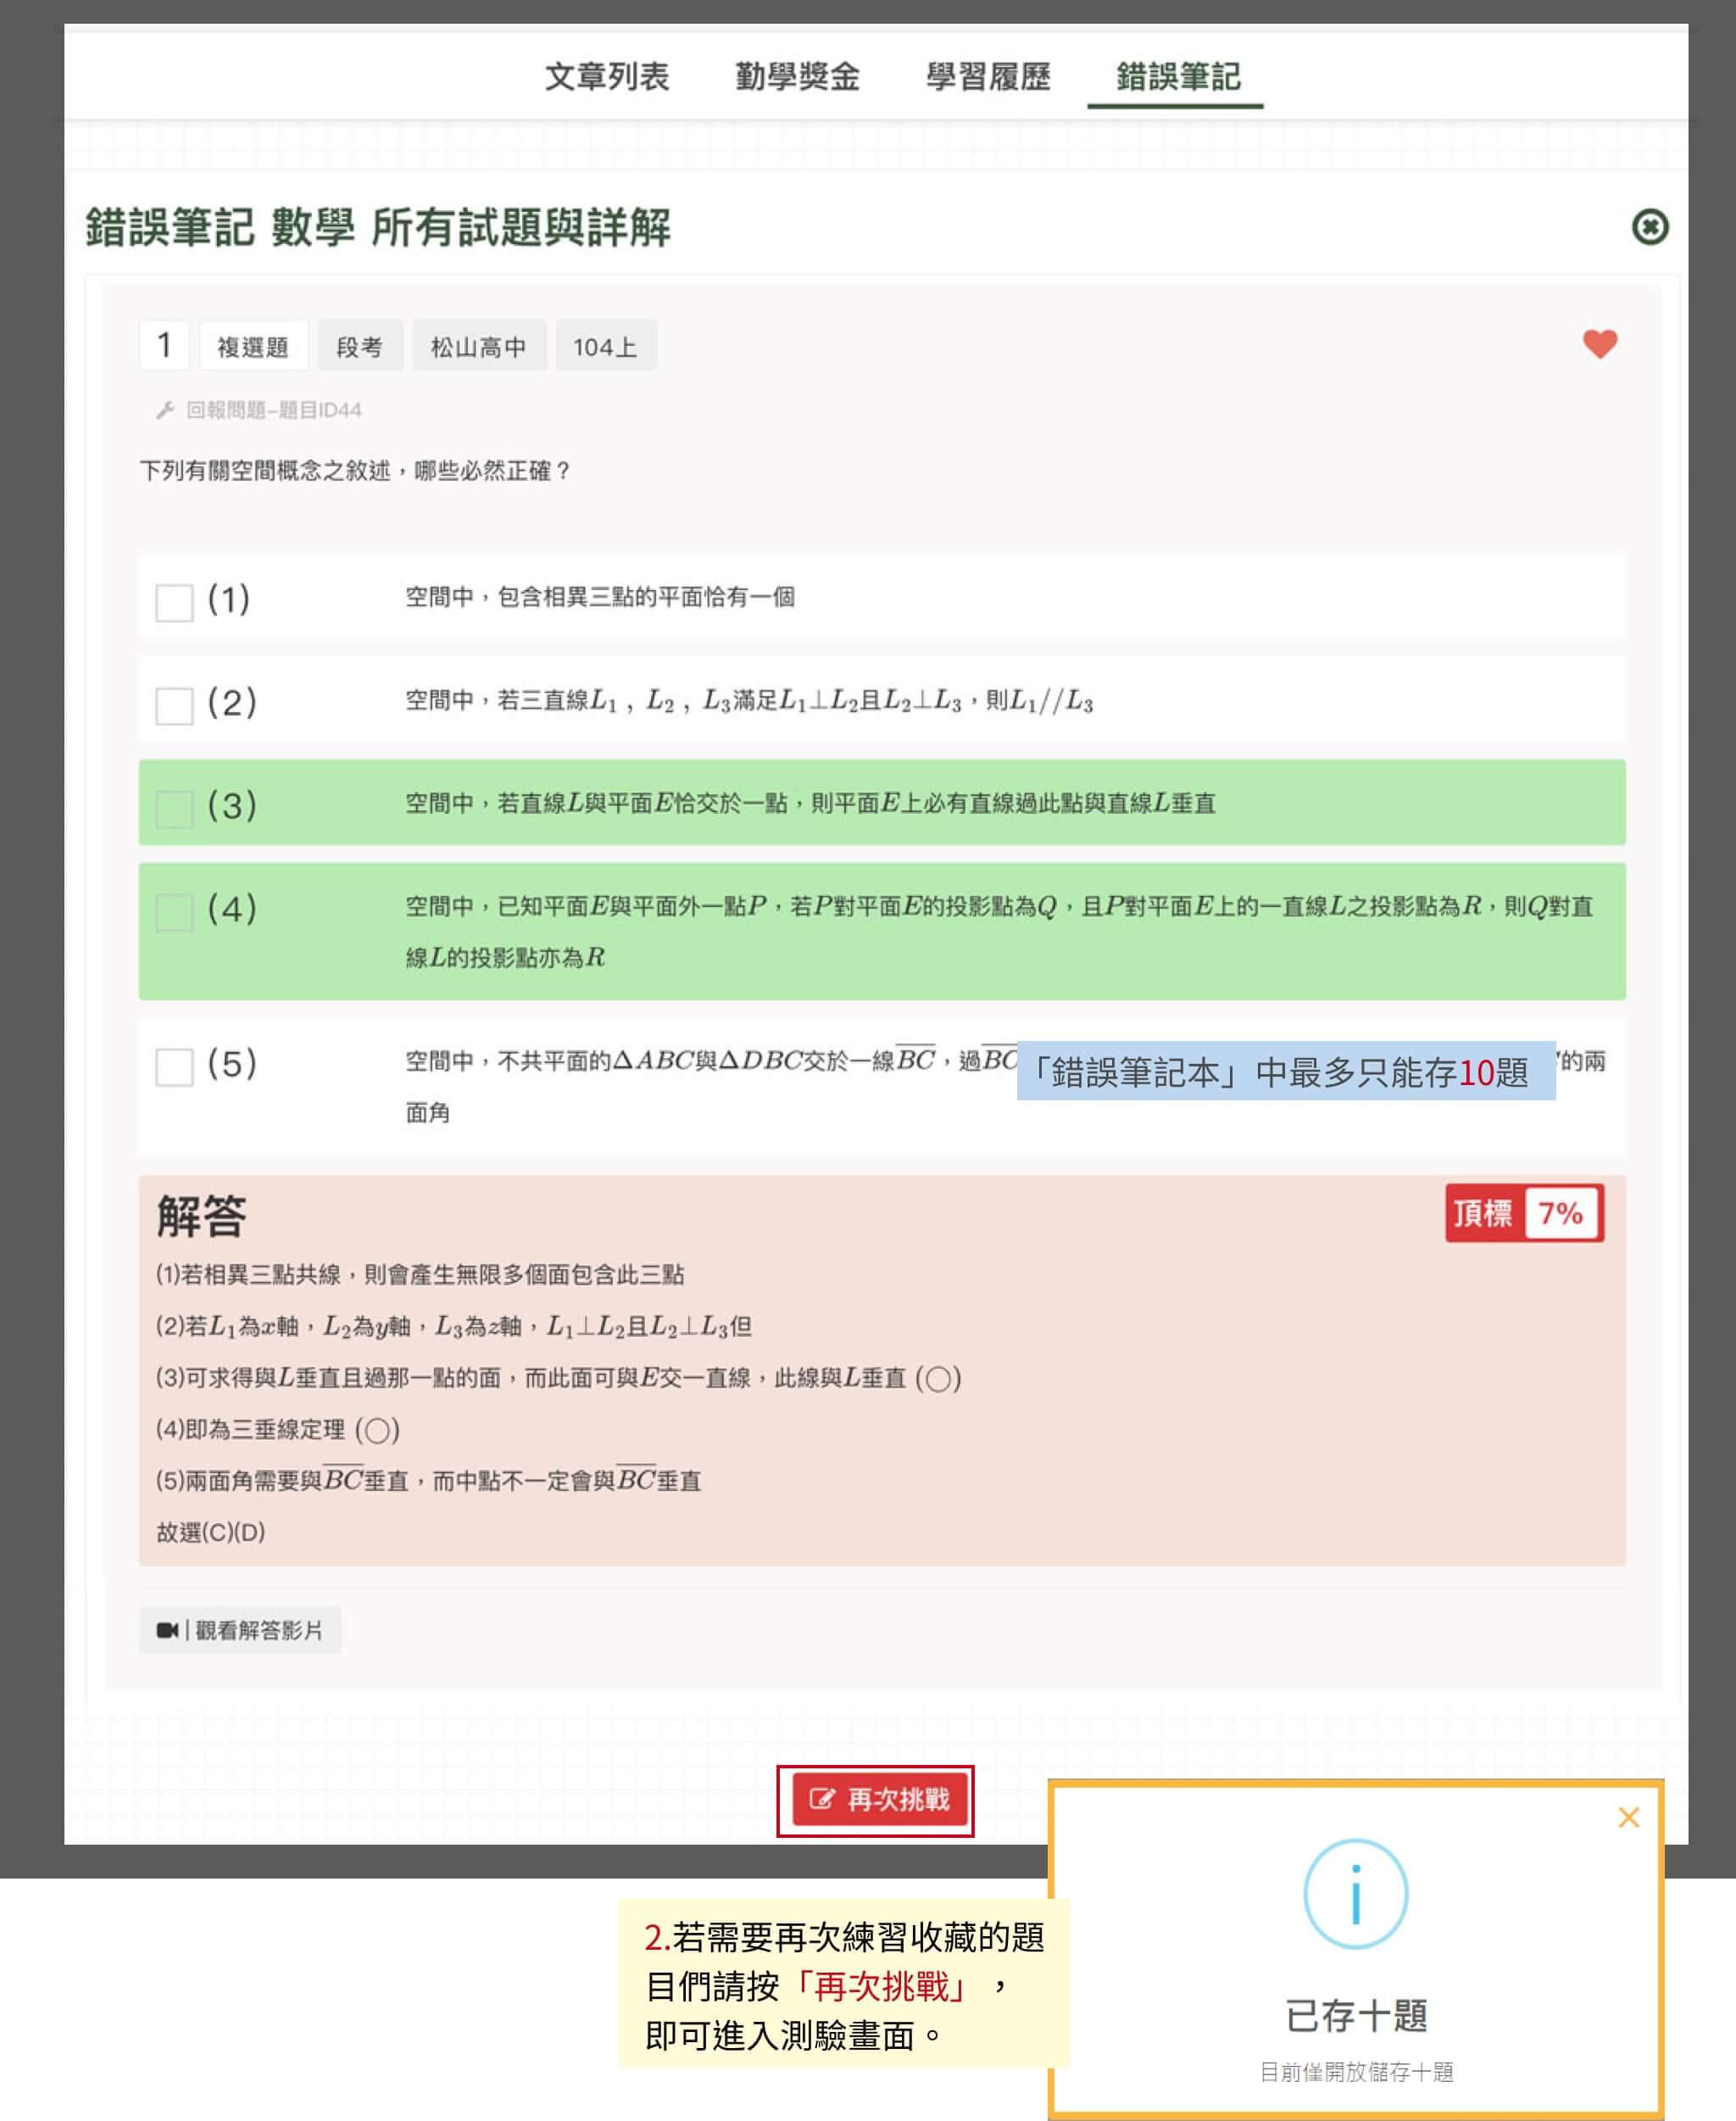The height and width of the screenshot is (2121, 1736).
Task: Click the 頂標 7% badge
Action: 1524,1213
